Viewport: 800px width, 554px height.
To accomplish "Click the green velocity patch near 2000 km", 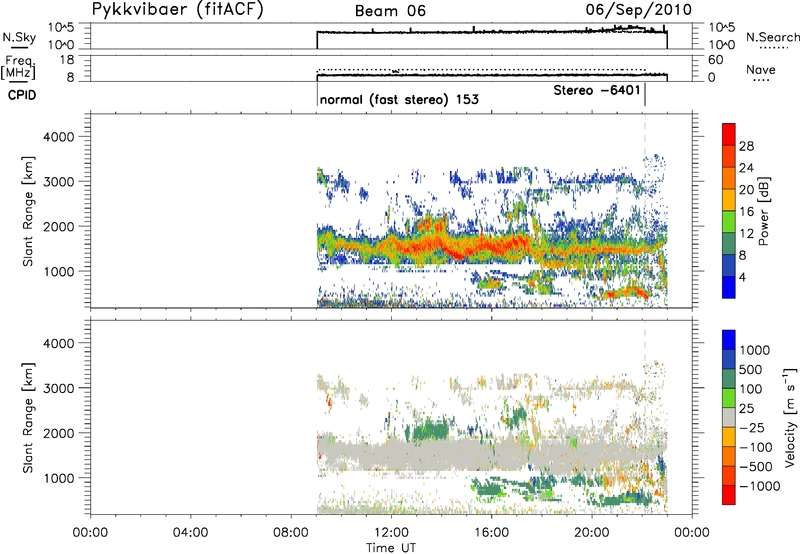I will (431, 430).
